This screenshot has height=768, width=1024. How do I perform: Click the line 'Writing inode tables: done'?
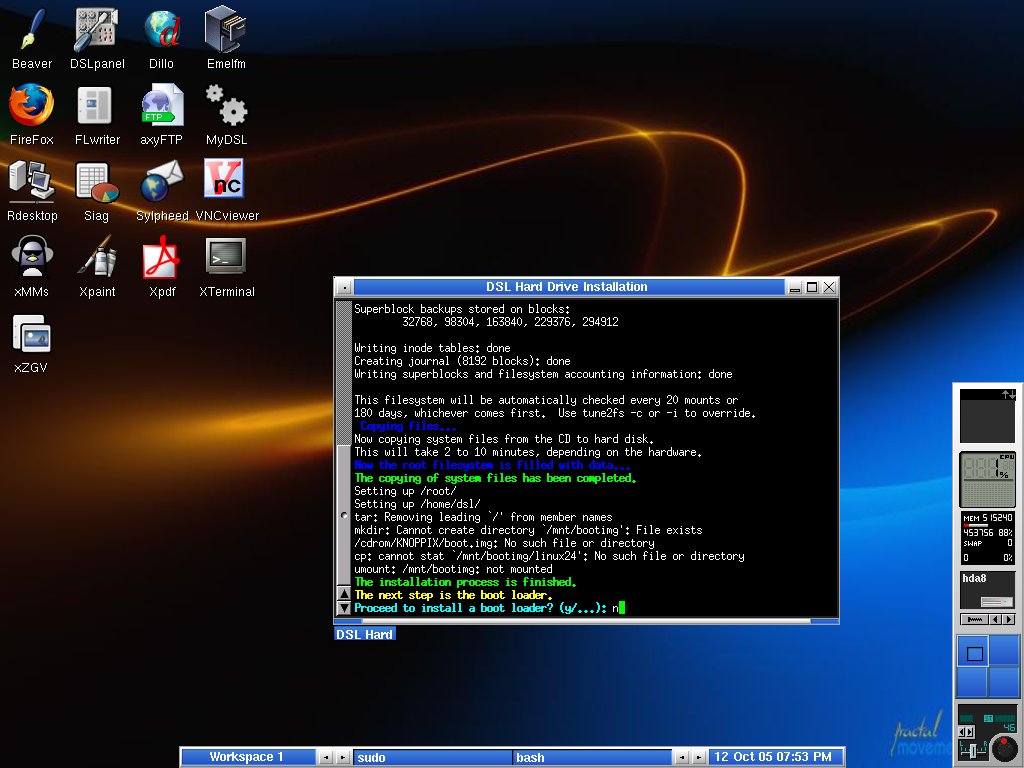tap(432, 348)
